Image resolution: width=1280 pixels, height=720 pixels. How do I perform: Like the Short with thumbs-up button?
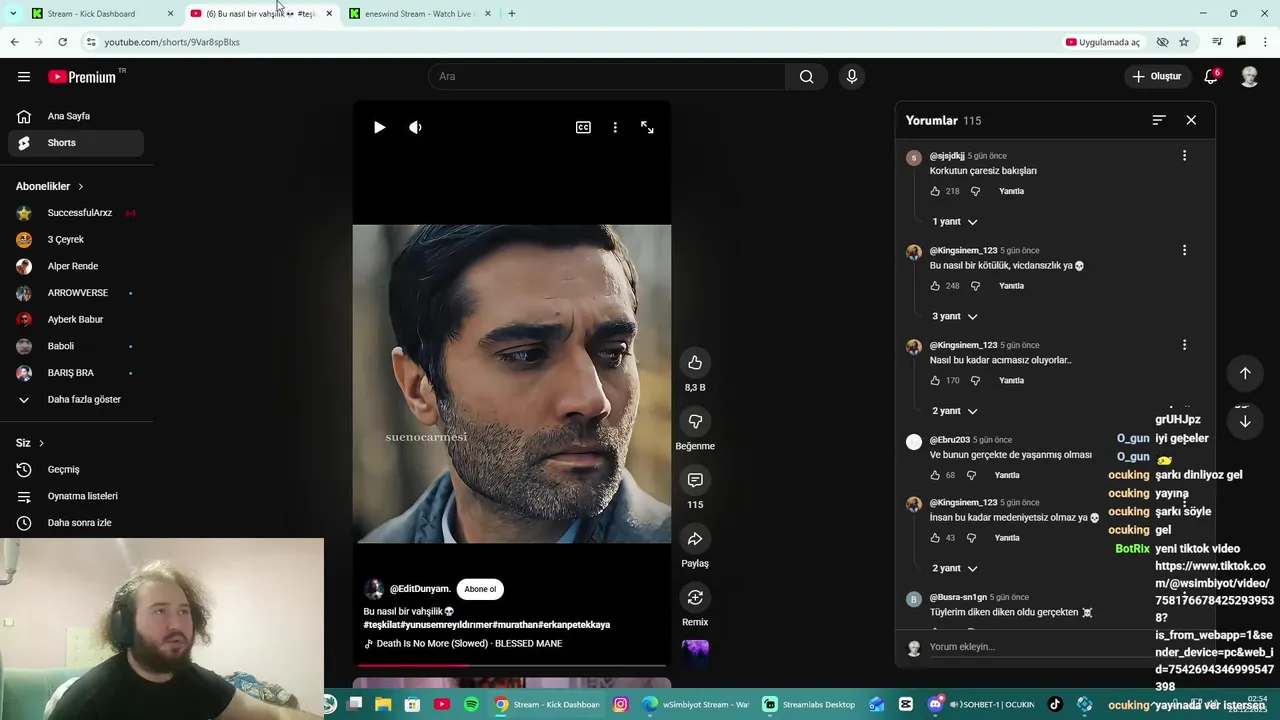(695, 362)
